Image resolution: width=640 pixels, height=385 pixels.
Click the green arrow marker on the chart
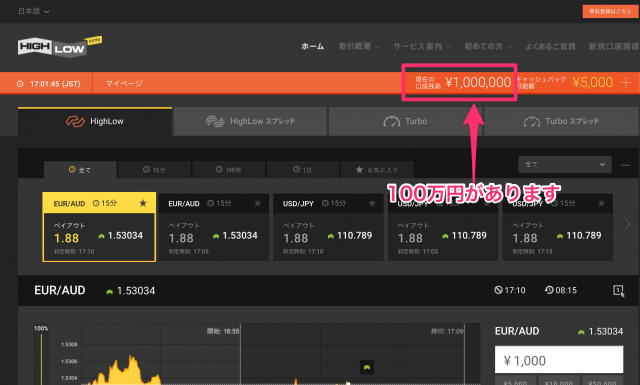pos(367,367)
